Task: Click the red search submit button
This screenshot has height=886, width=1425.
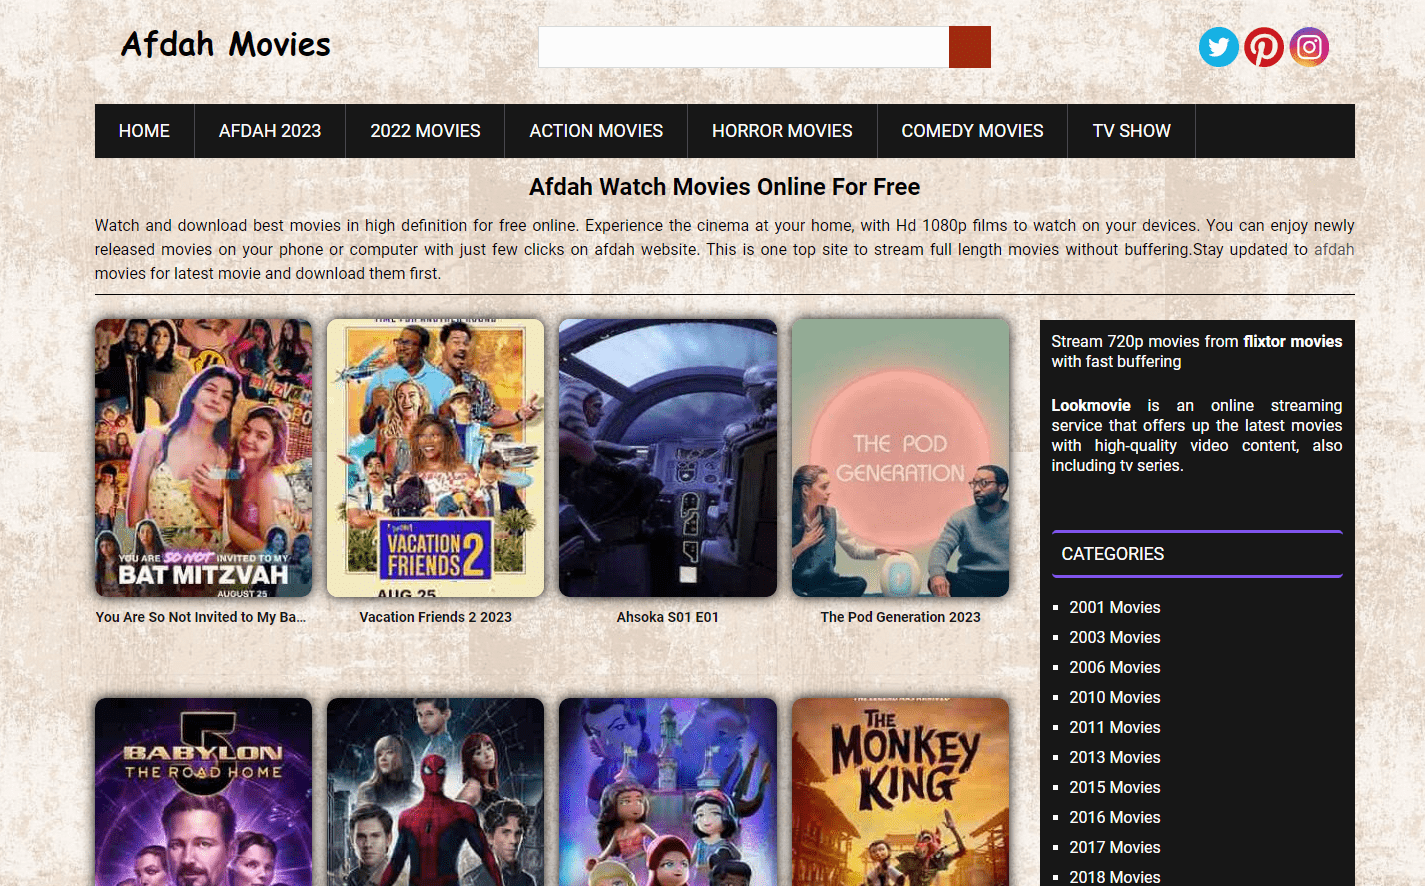Action: (970, 47)
